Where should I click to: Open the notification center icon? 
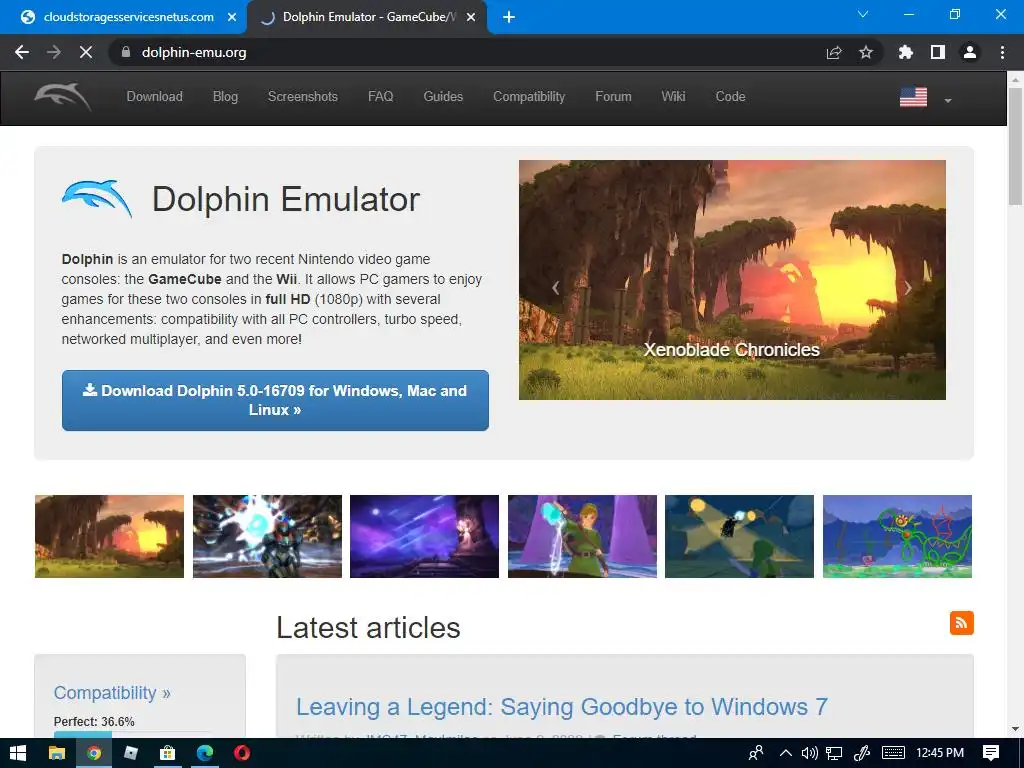[x=991, y=753]
